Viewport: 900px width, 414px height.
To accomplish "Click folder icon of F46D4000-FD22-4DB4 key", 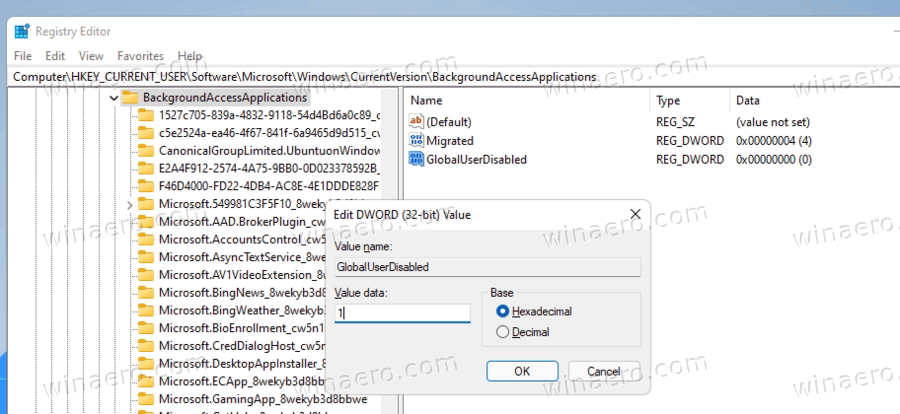I will click(x=146, y=186).
